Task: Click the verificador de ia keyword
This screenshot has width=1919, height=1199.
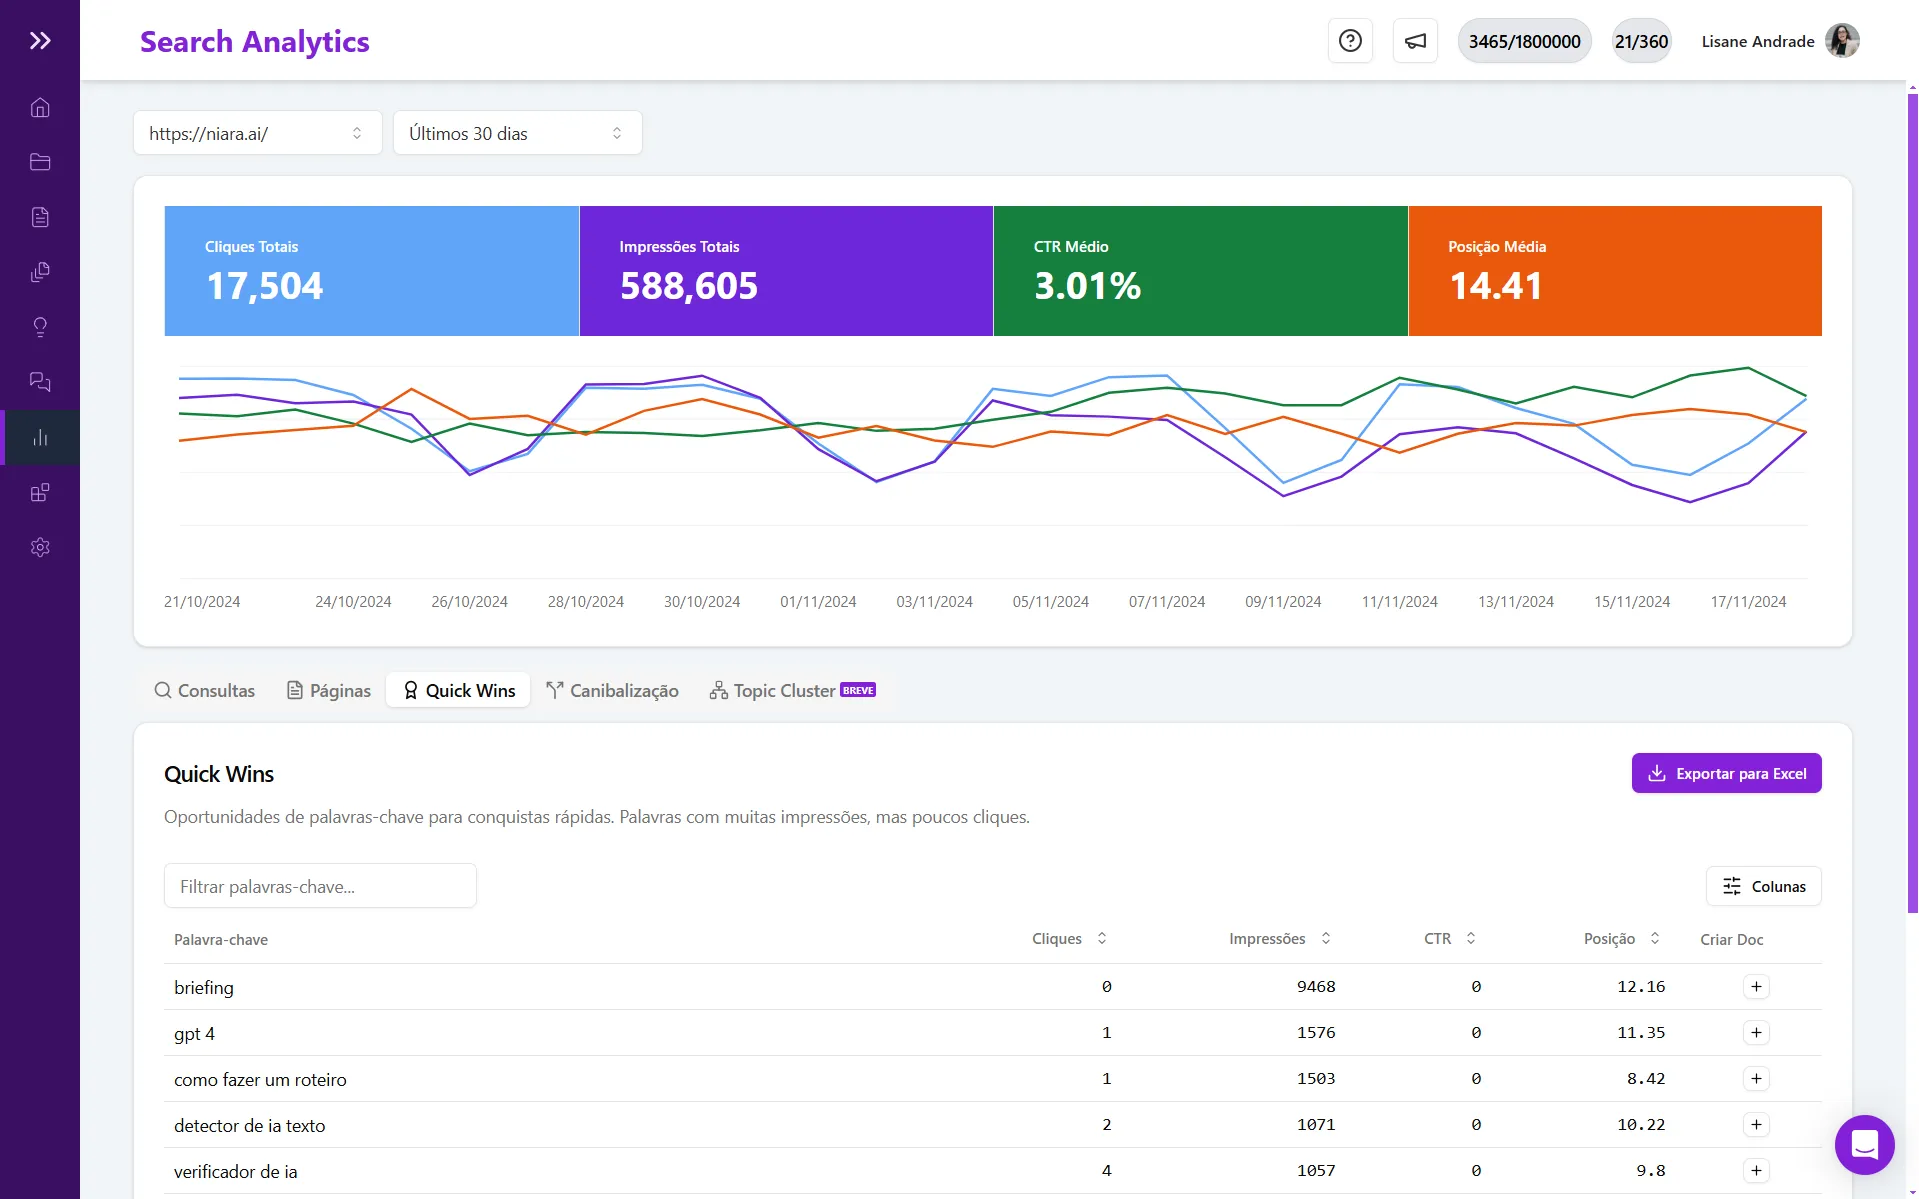Action: [235, 1171]
